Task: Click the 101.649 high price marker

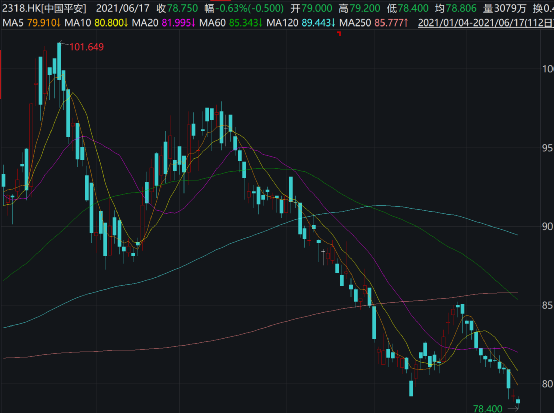Action: 87,47
